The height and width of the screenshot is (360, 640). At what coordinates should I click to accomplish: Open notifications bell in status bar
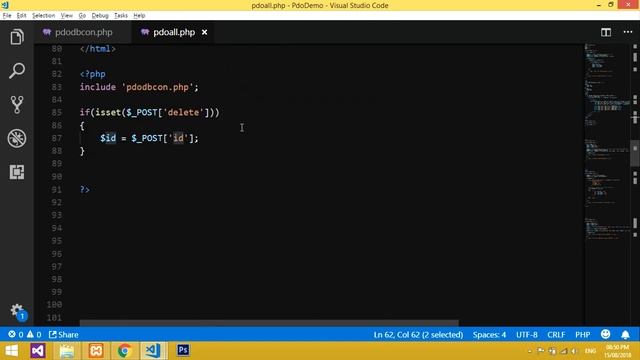click(625, 335)
